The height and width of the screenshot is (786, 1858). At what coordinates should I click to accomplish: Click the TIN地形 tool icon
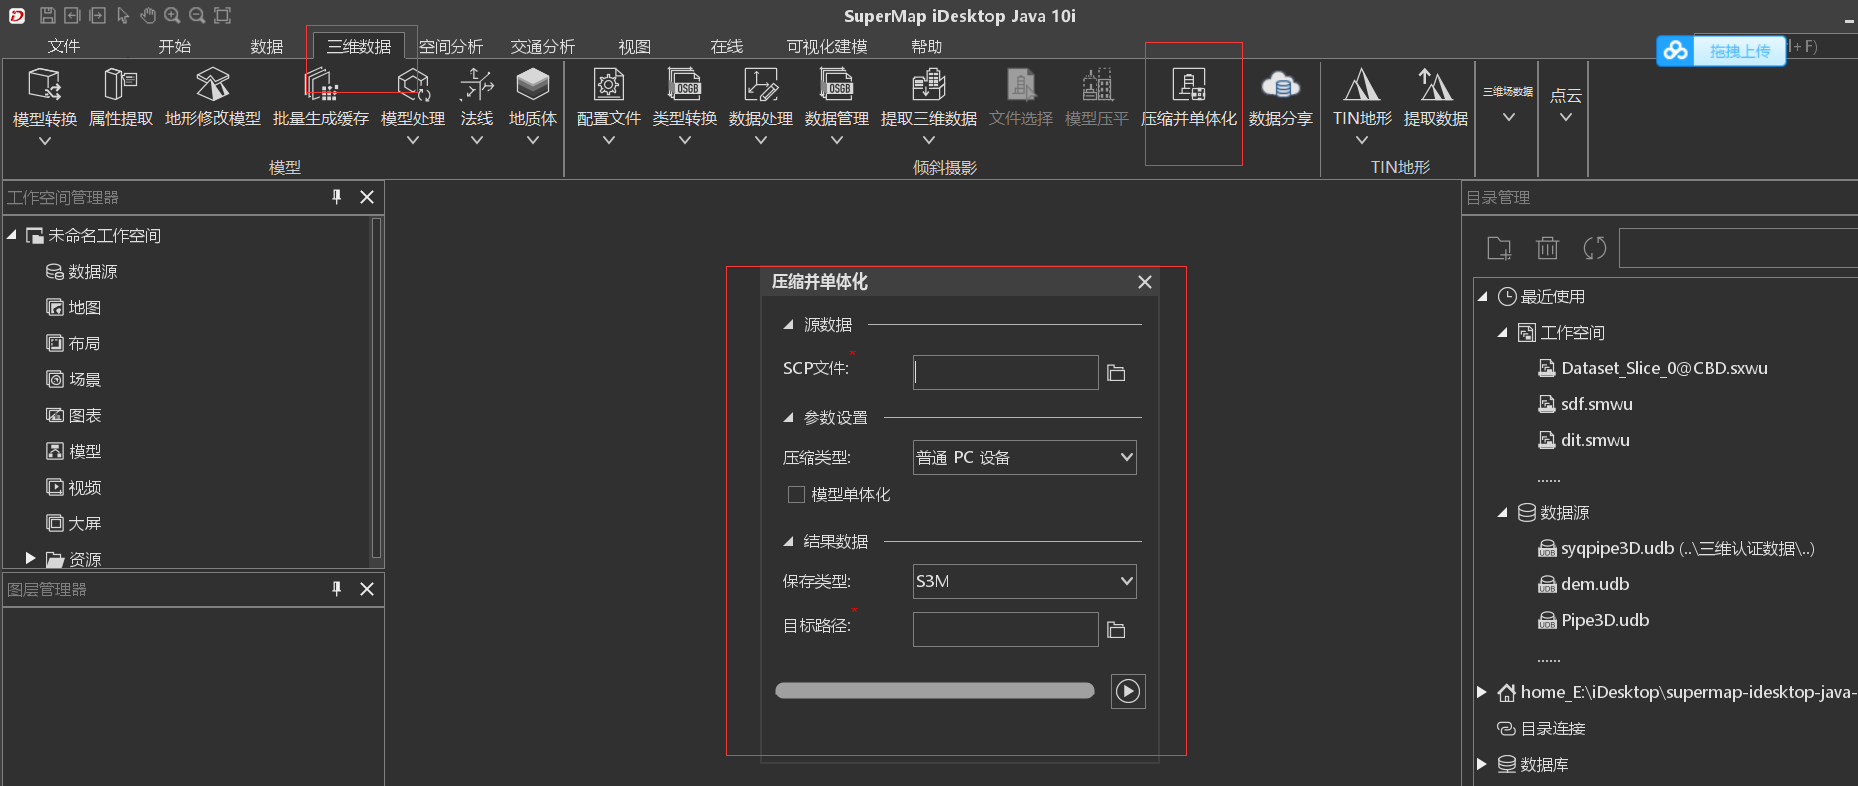click(x=1362, y=84)
